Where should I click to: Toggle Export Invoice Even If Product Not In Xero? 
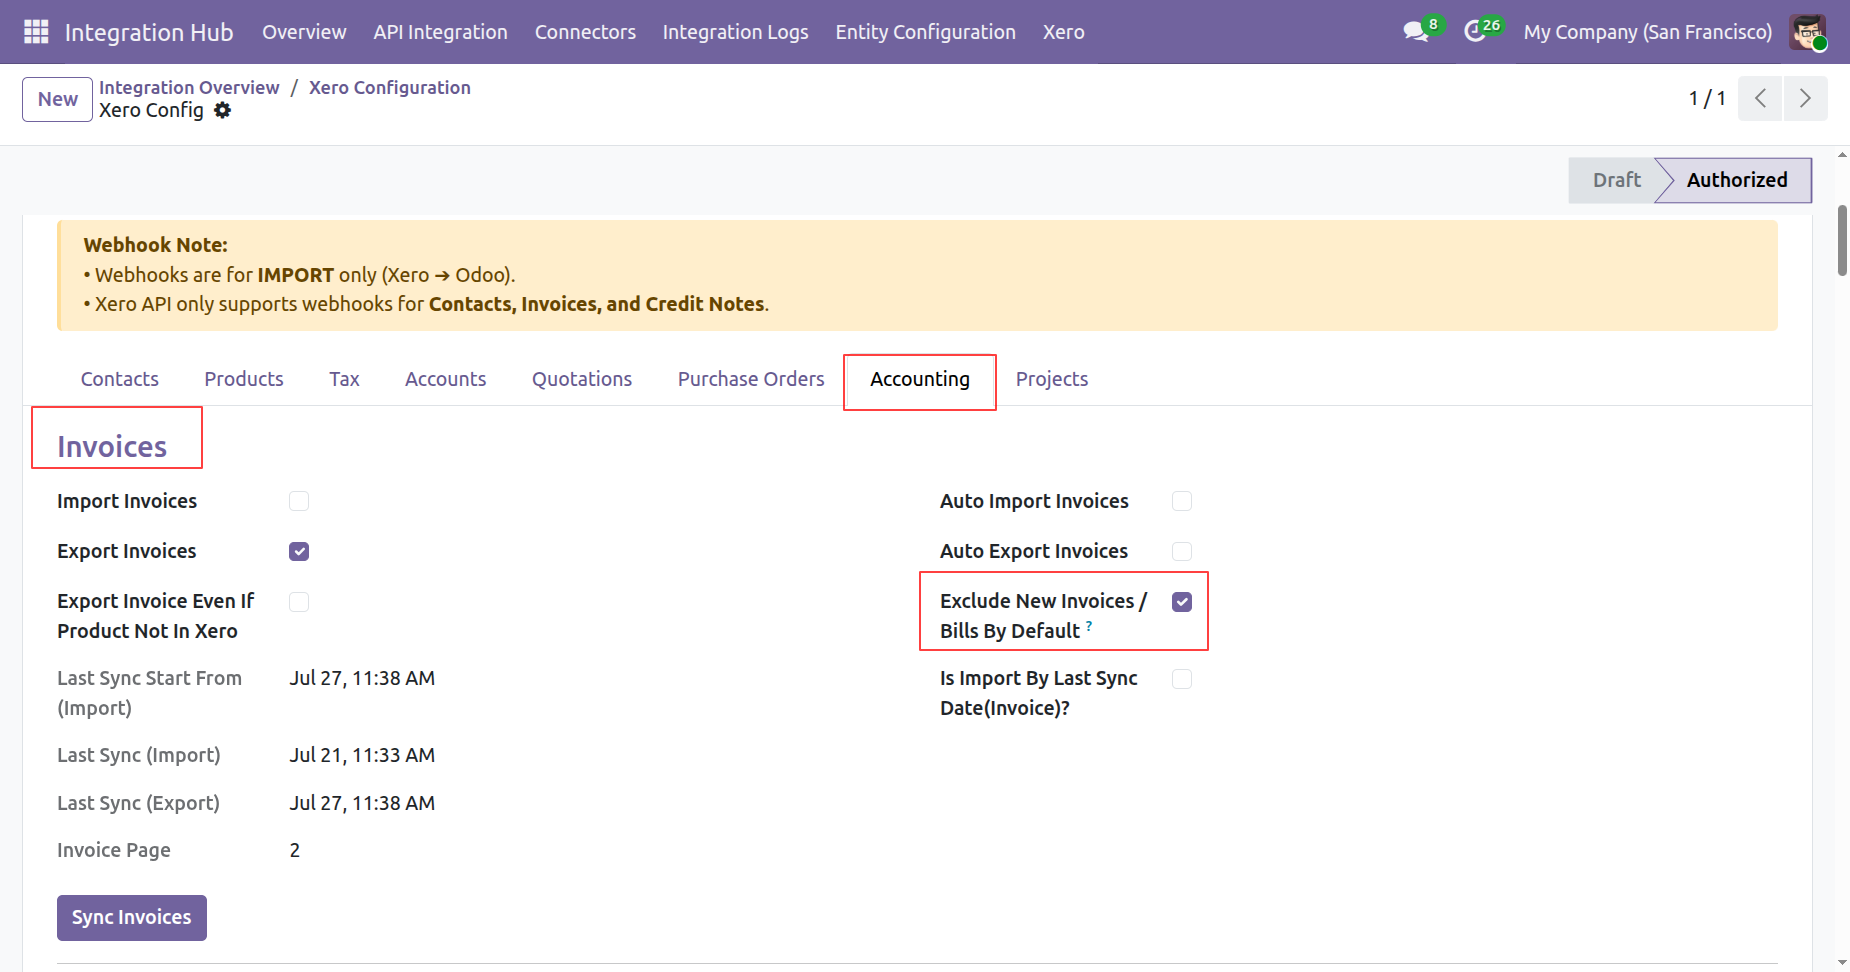pos(299,601)
